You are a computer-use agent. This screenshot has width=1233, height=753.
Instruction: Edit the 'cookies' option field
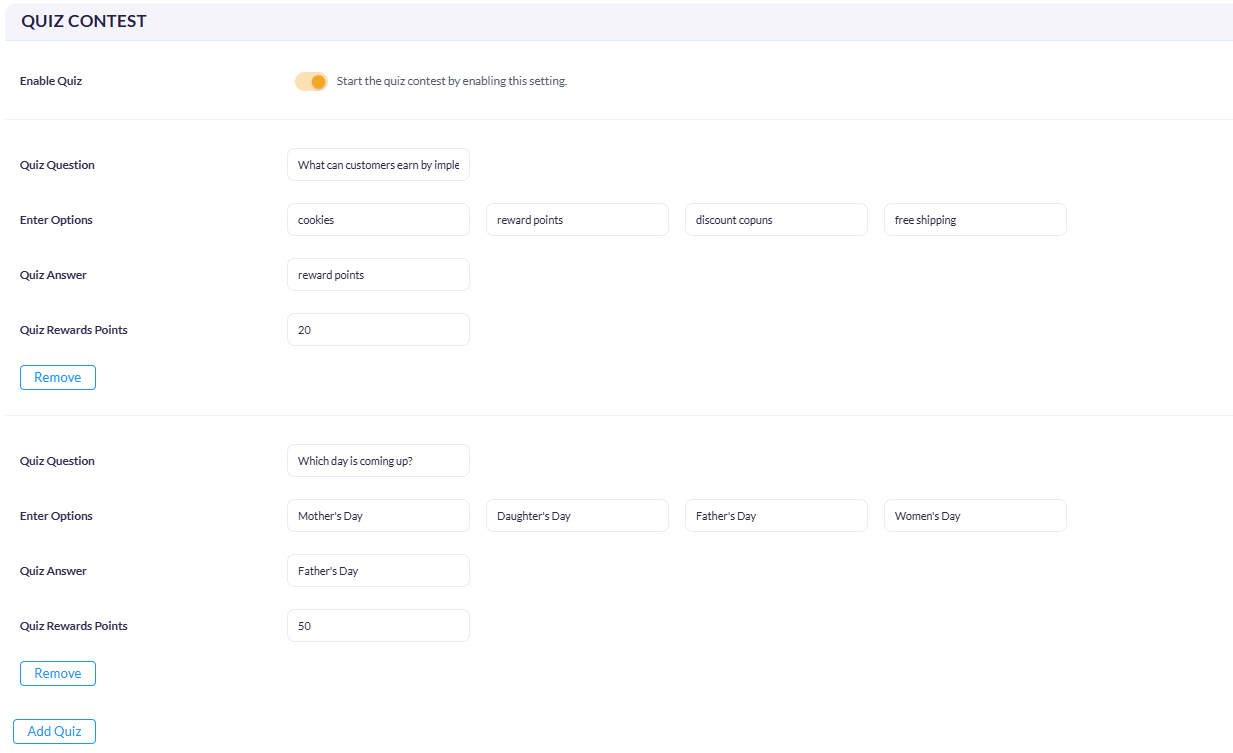point(378,220)
